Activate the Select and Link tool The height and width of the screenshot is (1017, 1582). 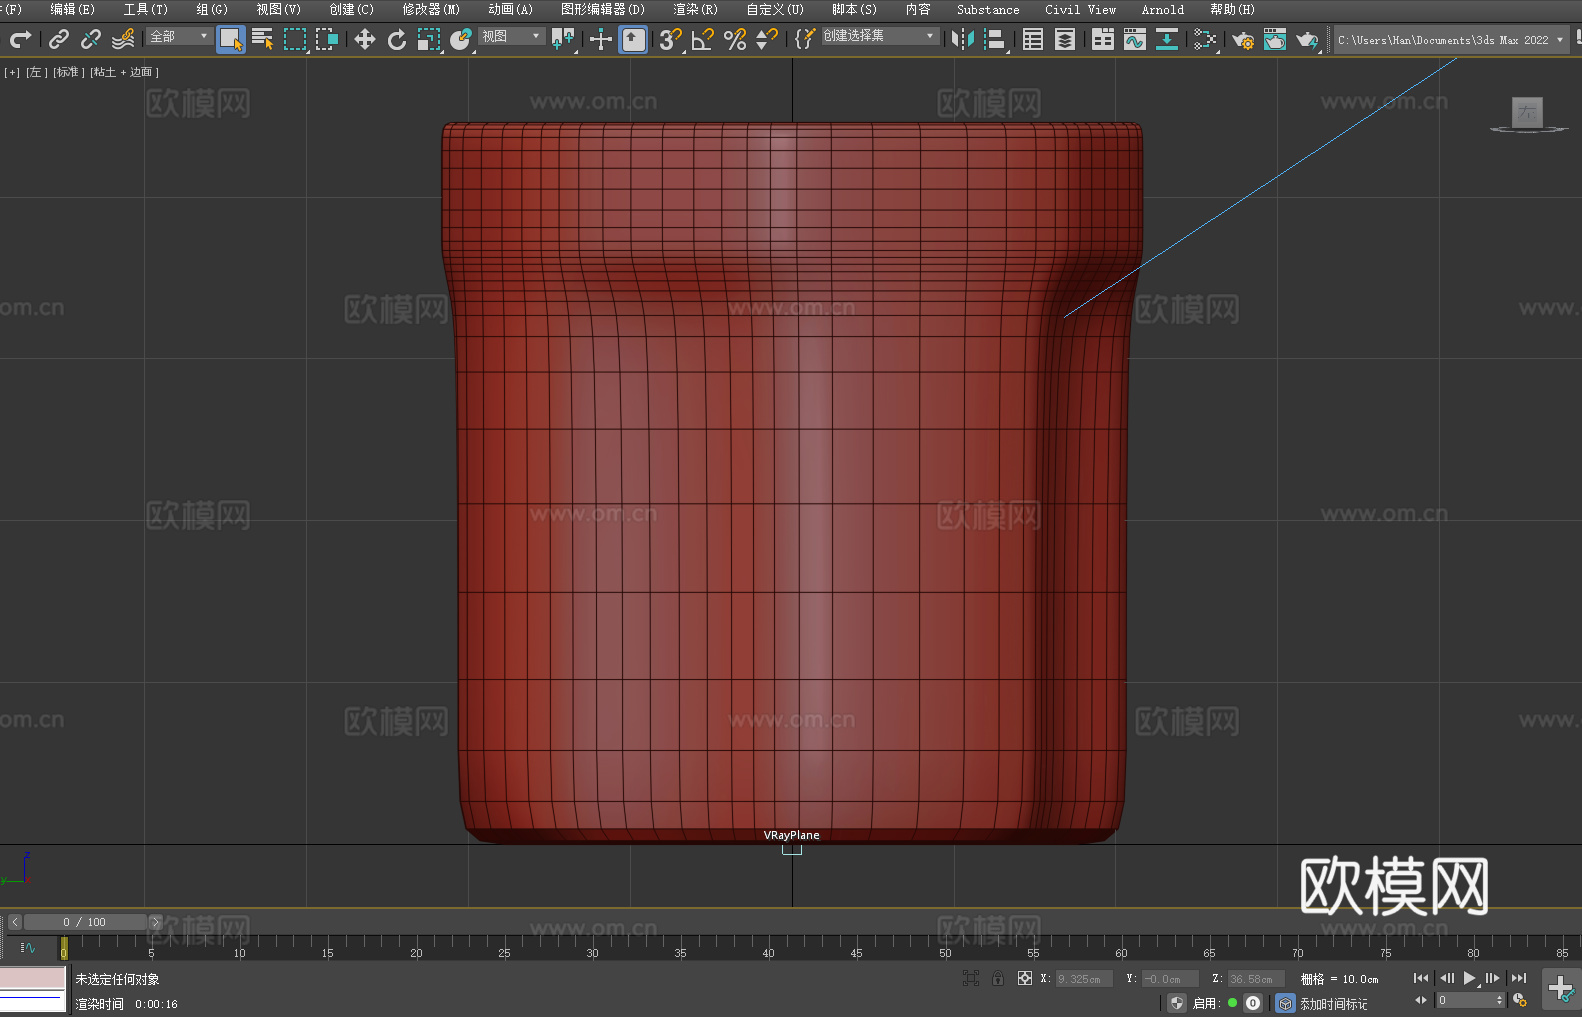pyautogui.click(x=59, y=39)
